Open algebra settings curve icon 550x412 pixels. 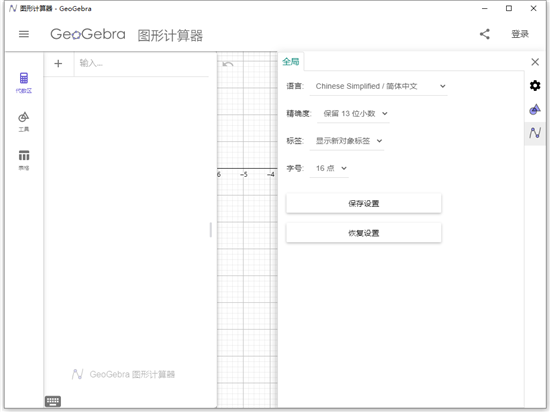[535, 133]
